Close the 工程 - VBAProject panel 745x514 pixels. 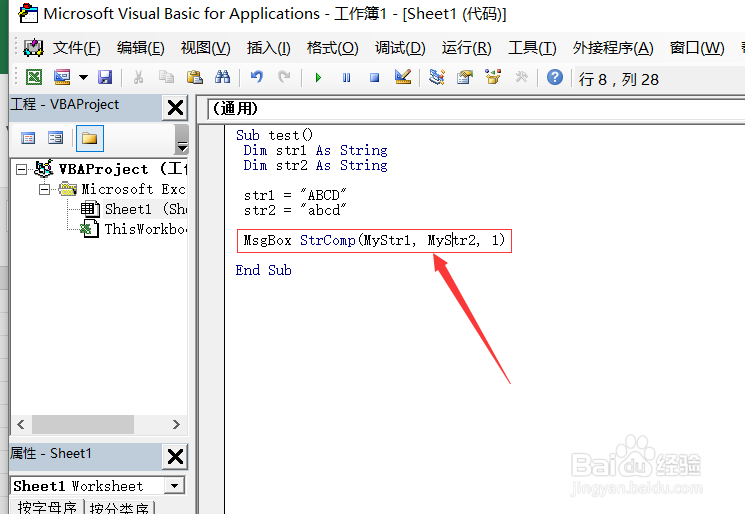point(175,108)
